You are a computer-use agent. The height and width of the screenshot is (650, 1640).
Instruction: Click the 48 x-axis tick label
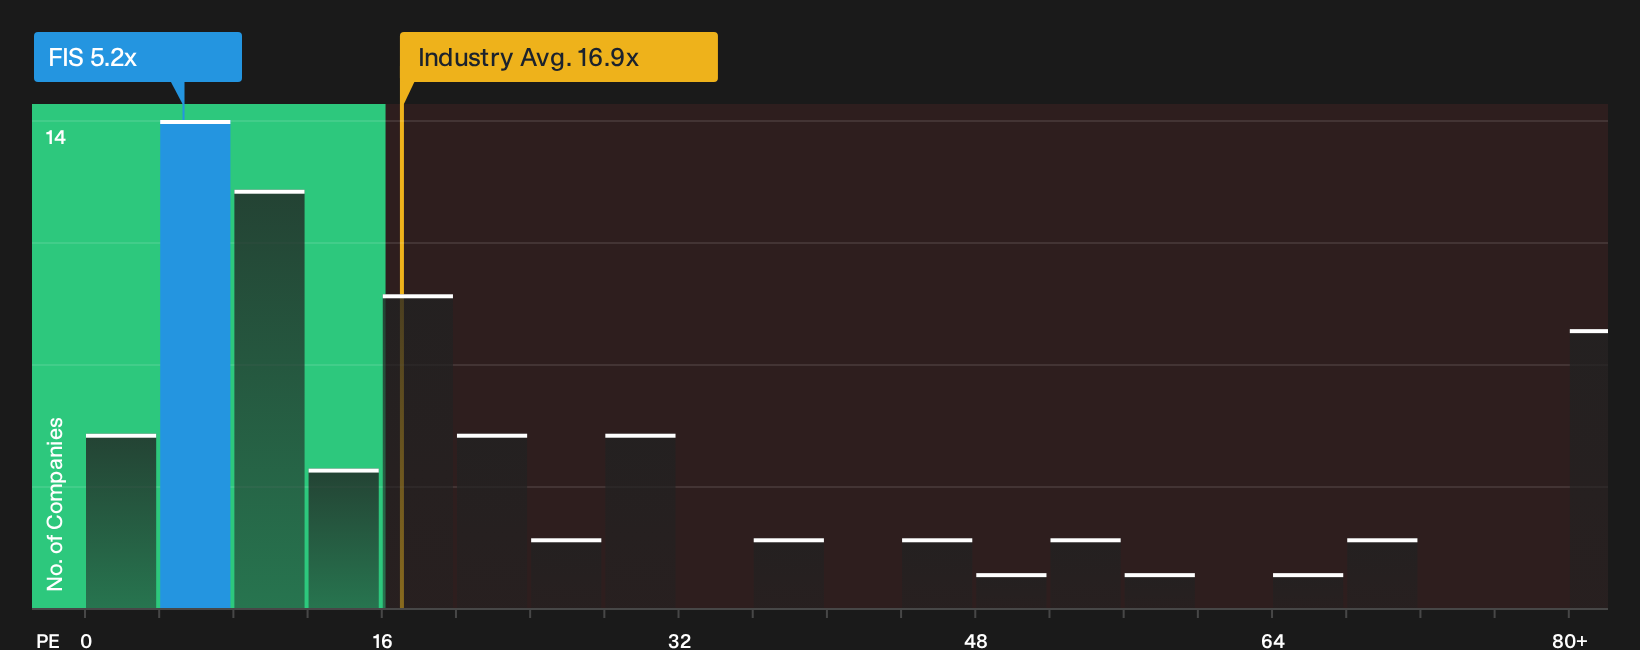[x=976, y=640]
